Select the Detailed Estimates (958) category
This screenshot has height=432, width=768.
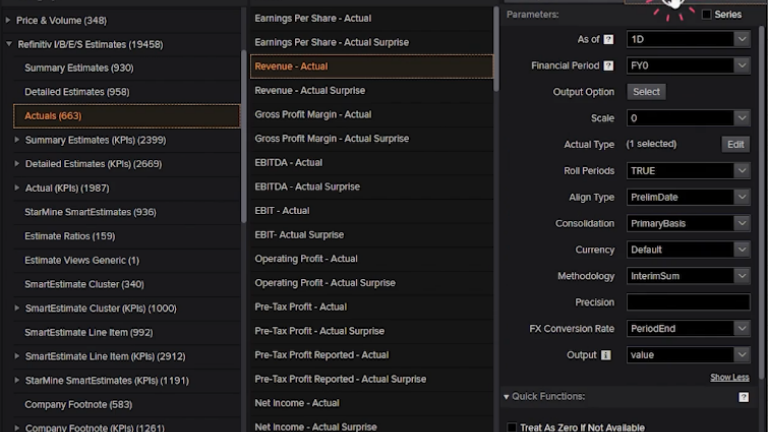(78, 92)
